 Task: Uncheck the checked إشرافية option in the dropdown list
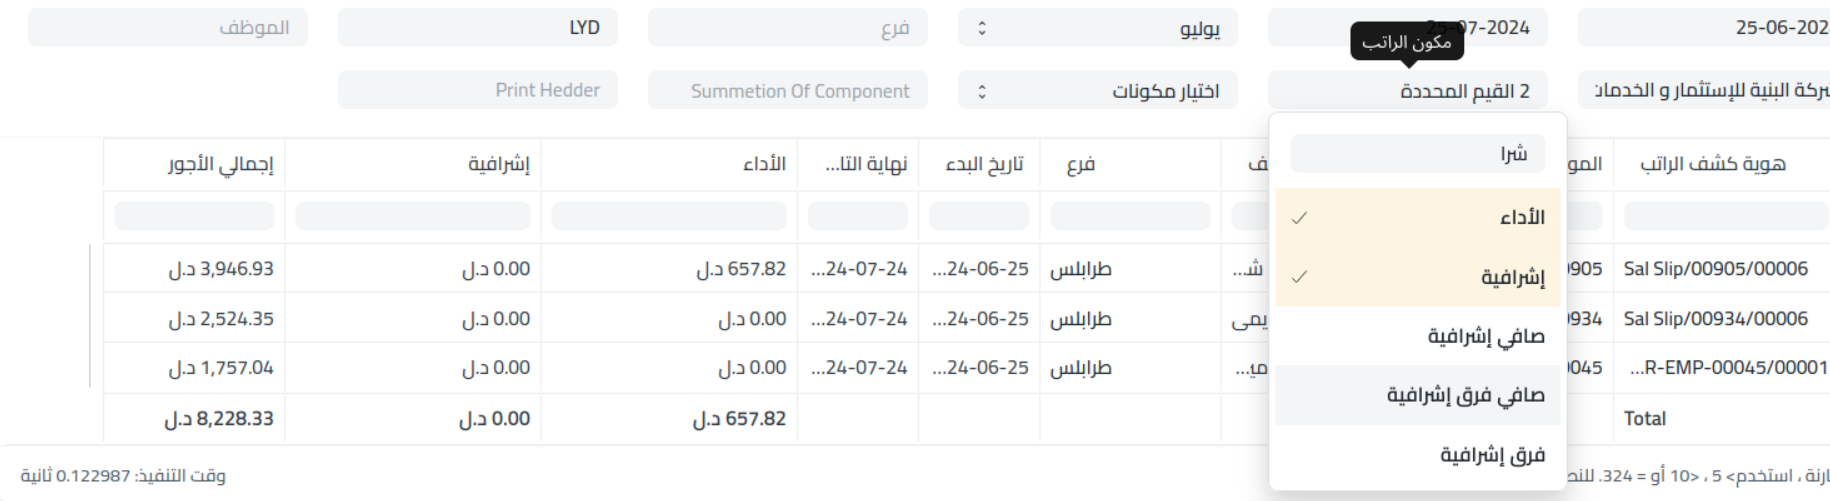1418,277
